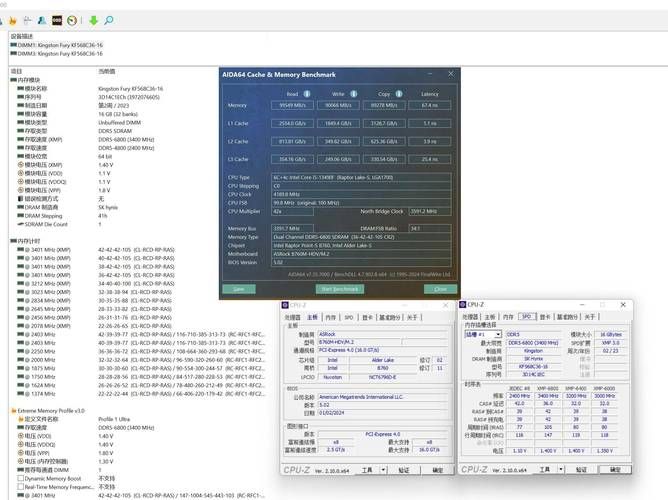668x500 pixels.
Task: Click Start Benchmark button
Action: pos(340,289)
